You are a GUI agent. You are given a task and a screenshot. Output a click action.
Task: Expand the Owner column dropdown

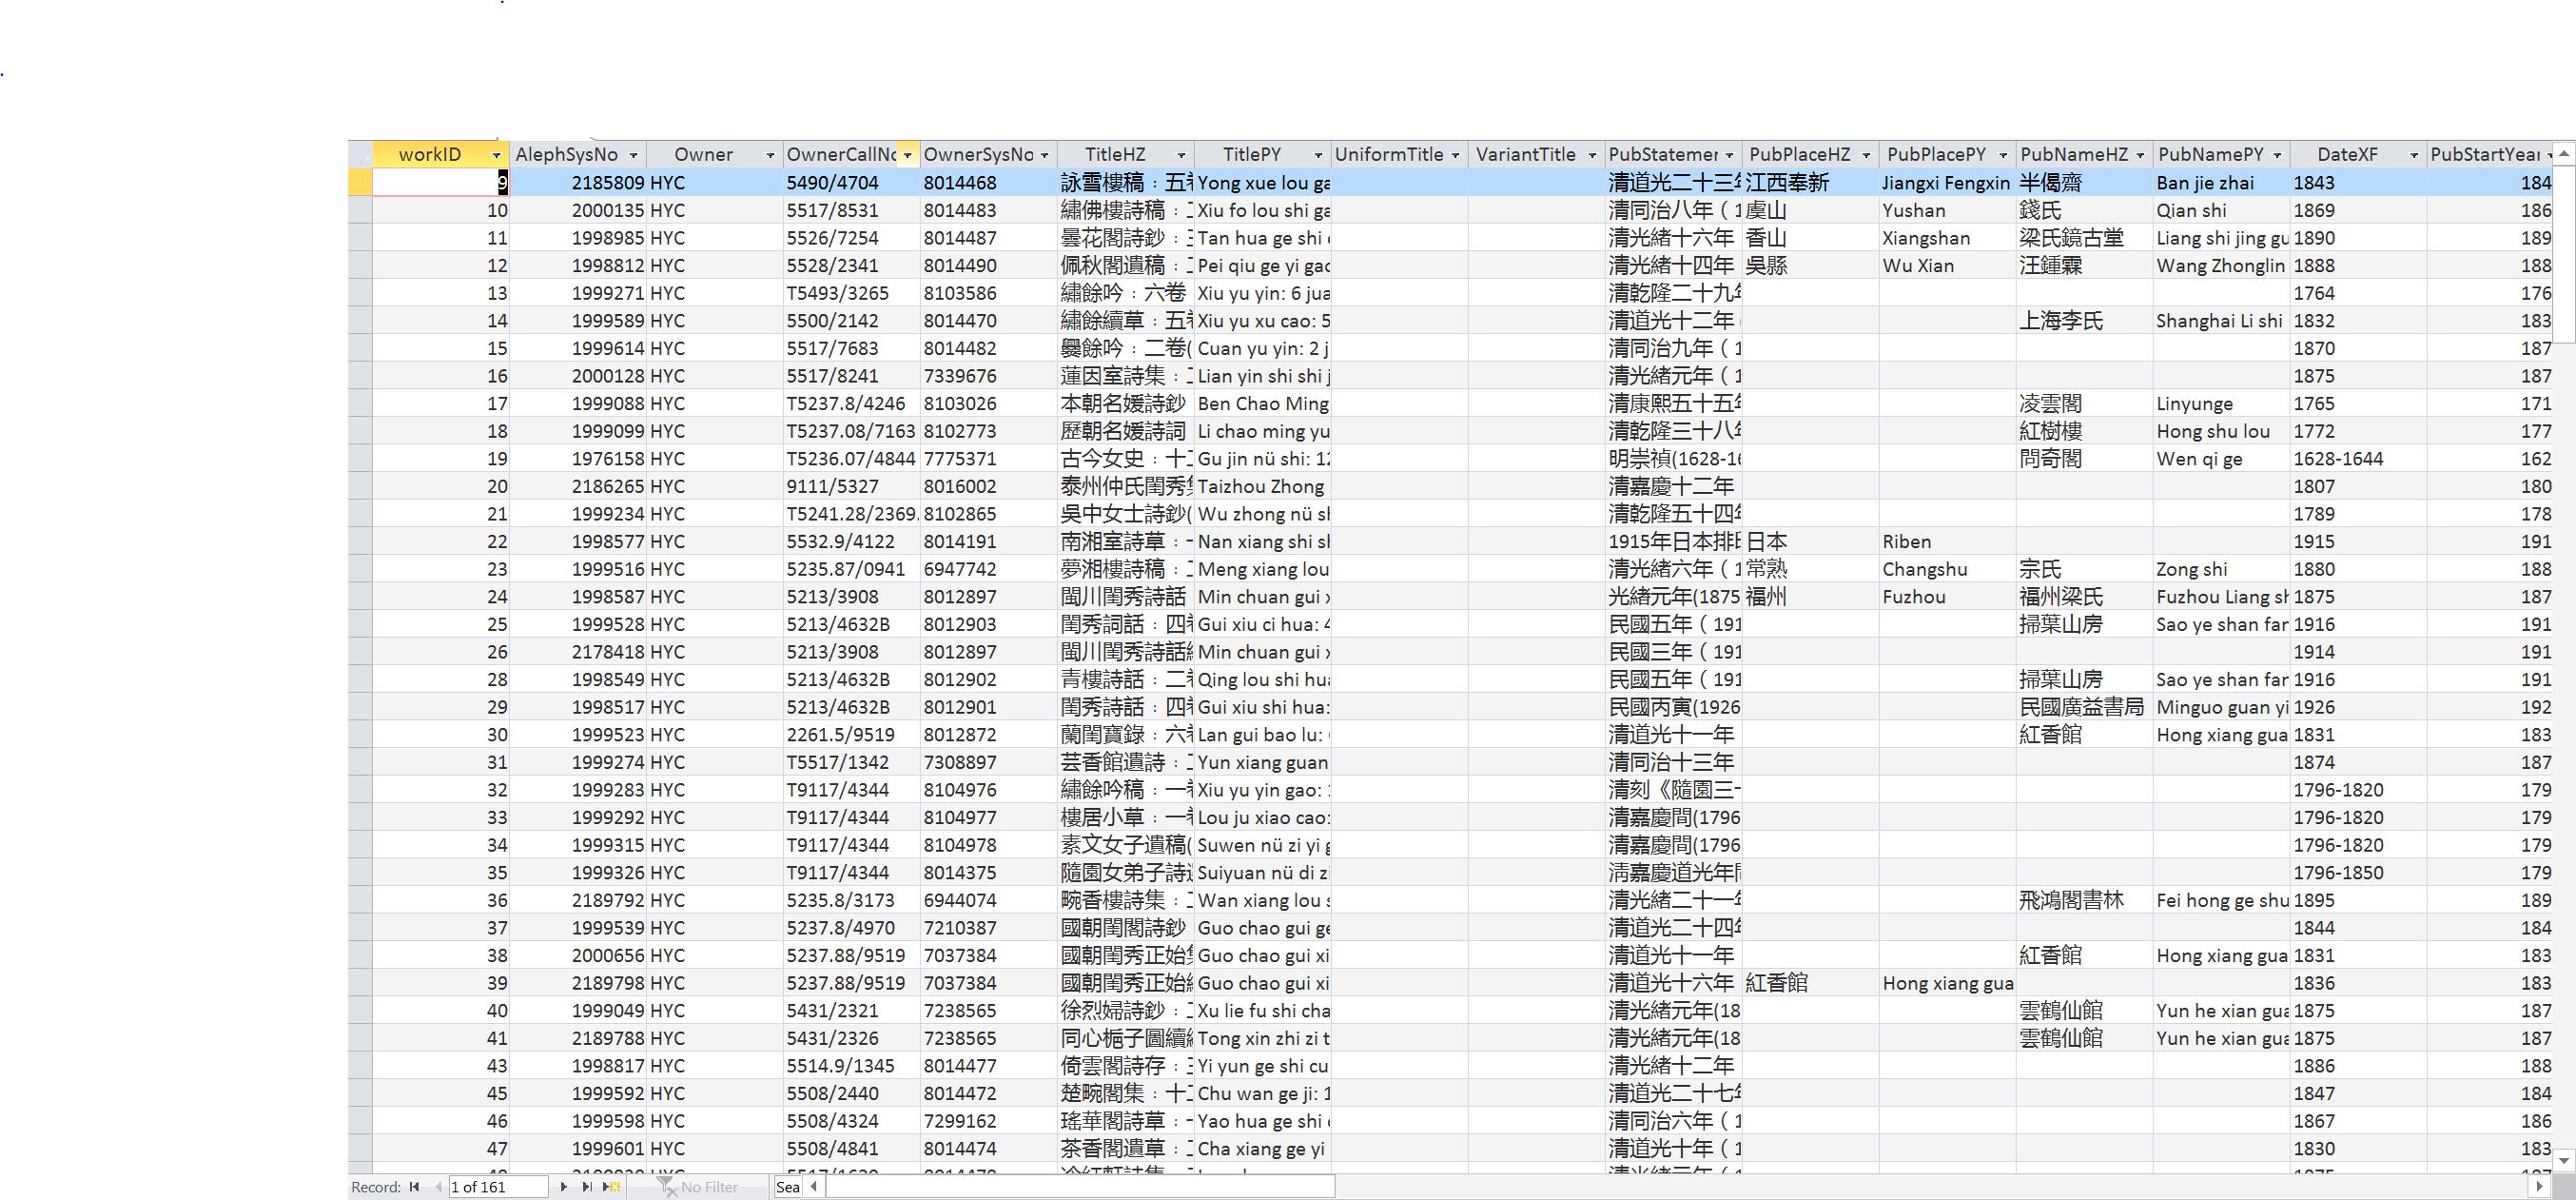pos(770,155)
